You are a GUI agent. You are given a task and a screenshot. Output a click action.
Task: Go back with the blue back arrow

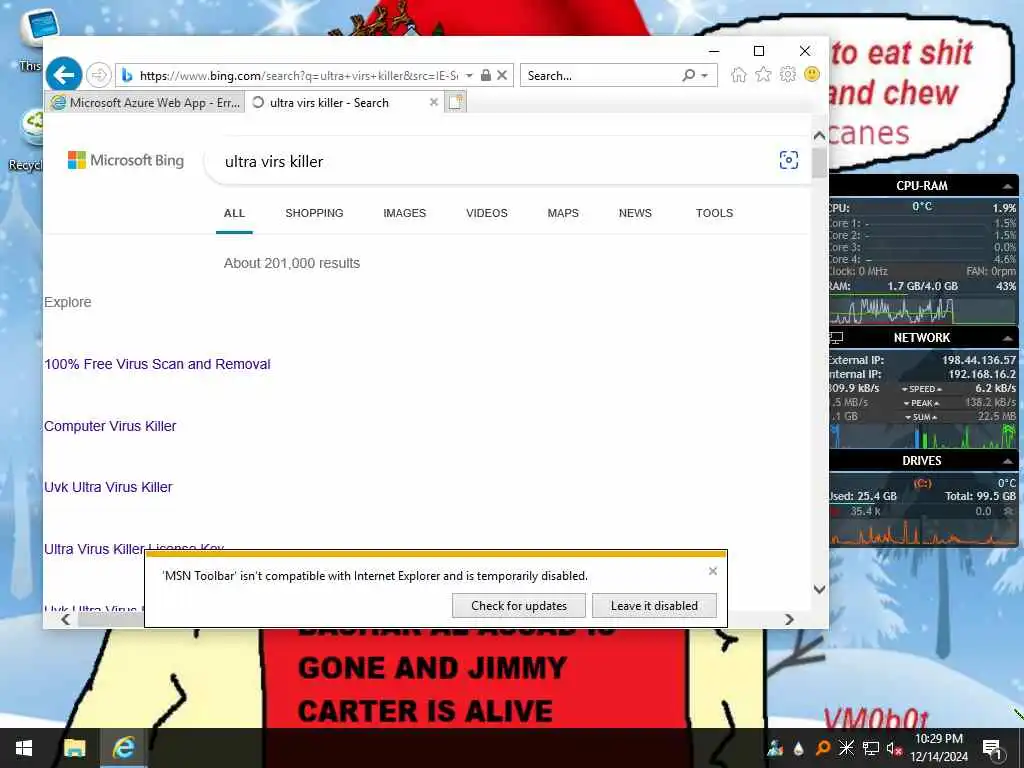pyautogui.click(x=64, y=75)
